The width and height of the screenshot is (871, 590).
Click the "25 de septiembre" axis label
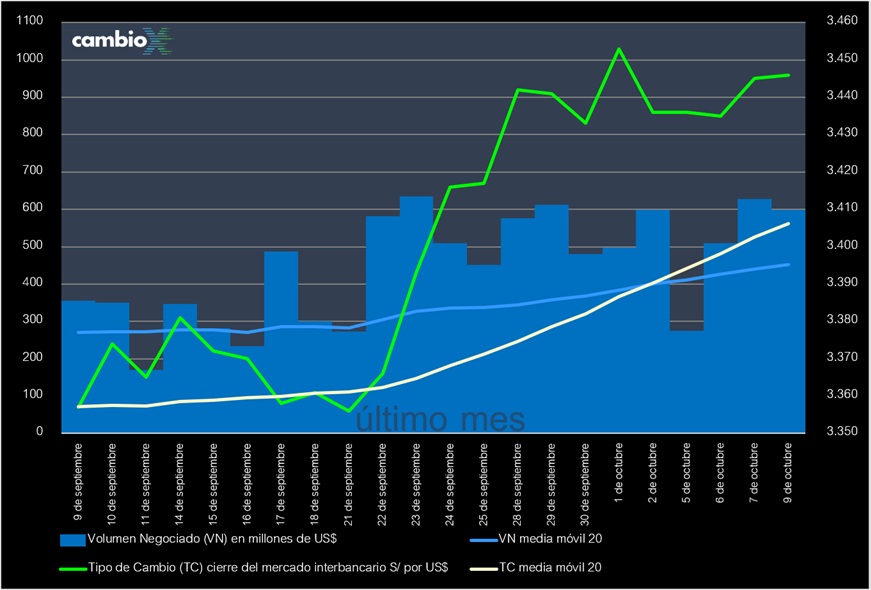pos(484,484)
